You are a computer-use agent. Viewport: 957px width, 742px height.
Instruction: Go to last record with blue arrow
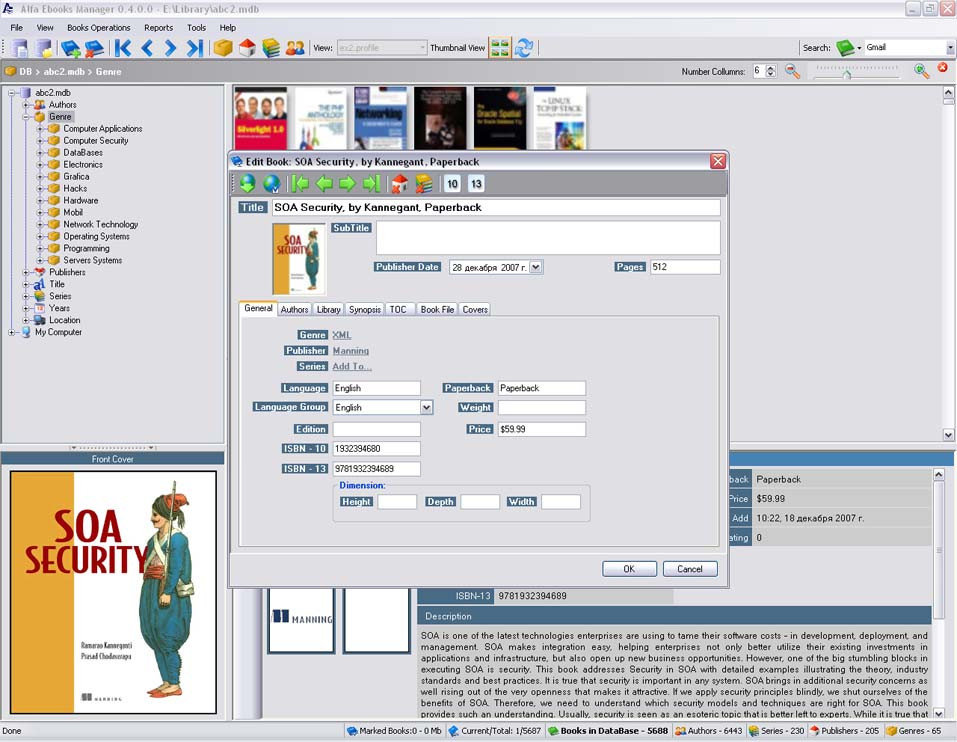(194, 48)
